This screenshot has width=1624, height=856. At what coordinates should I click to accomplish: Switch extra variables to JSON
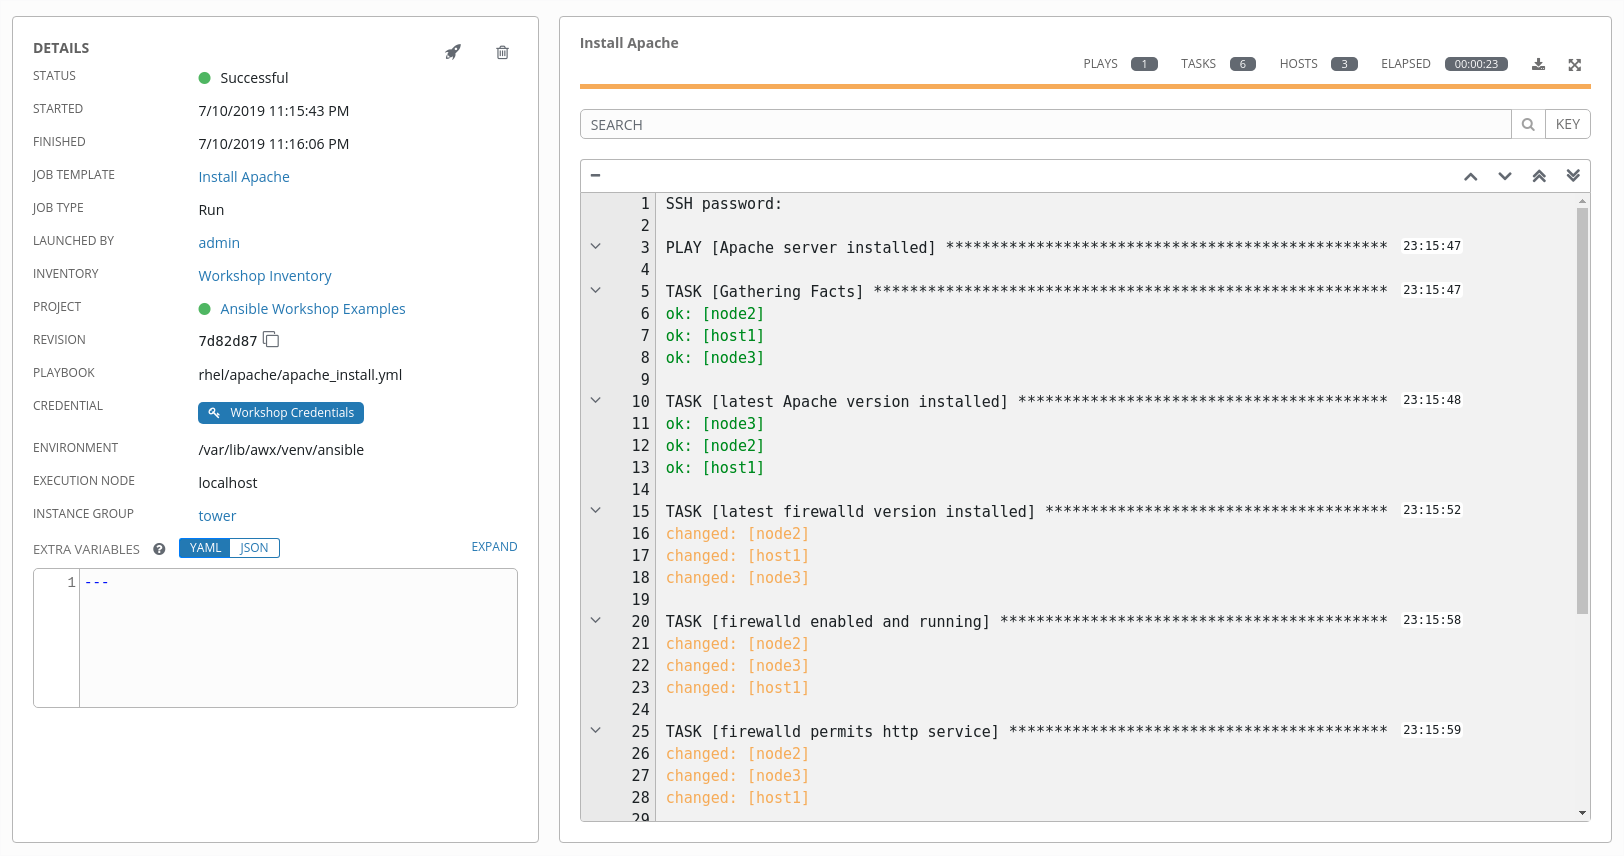pyautogui.click(x=254, y=548)
